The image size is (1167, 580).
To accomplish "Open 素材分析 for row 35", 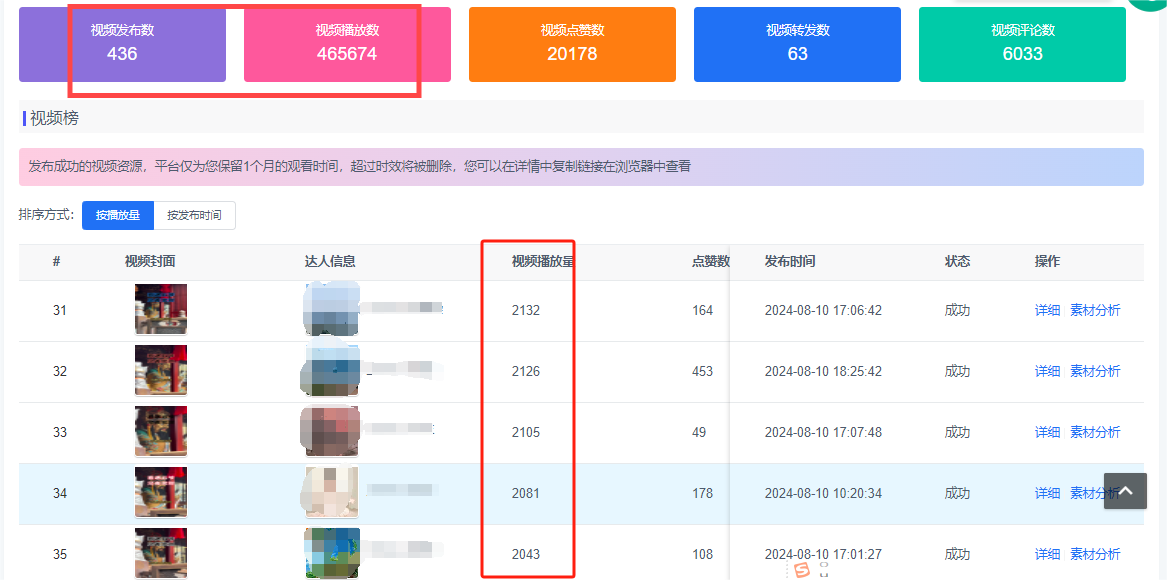I will 1095,554.
